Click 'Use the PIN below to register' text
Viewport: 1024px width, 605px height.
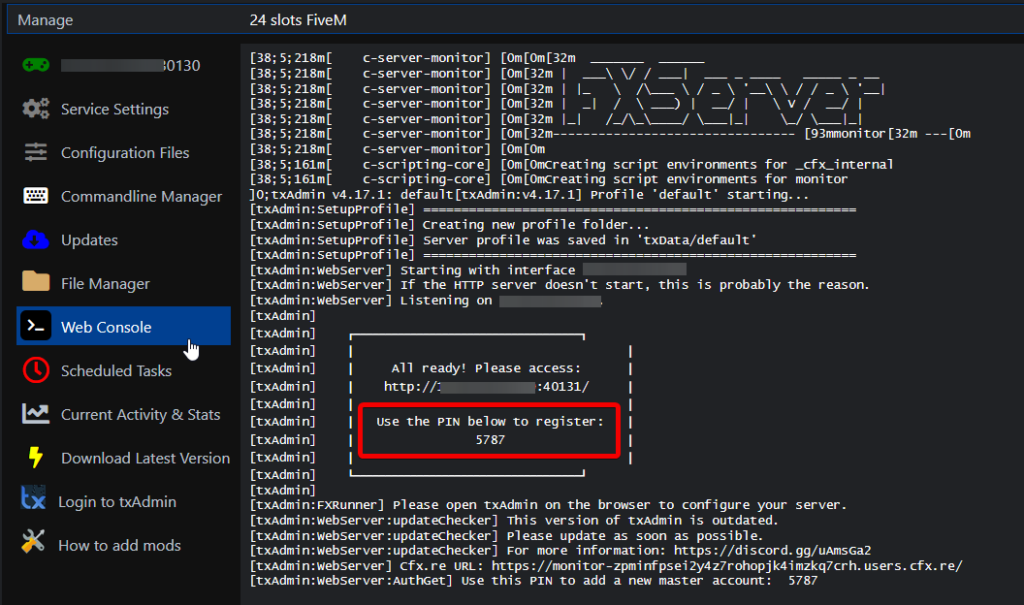490,422
